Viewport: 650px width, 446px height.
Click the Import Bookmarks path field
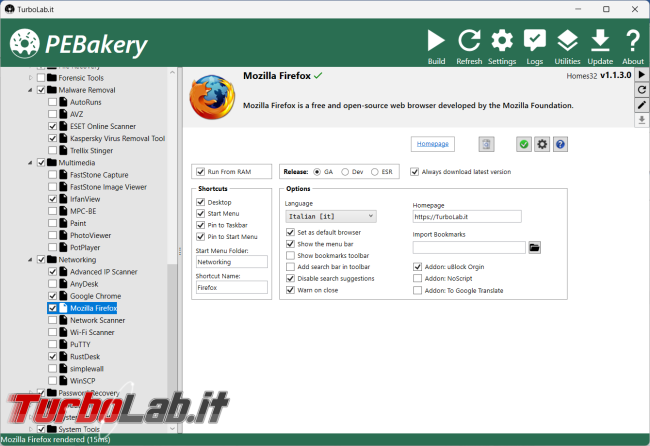click(469, 247)
